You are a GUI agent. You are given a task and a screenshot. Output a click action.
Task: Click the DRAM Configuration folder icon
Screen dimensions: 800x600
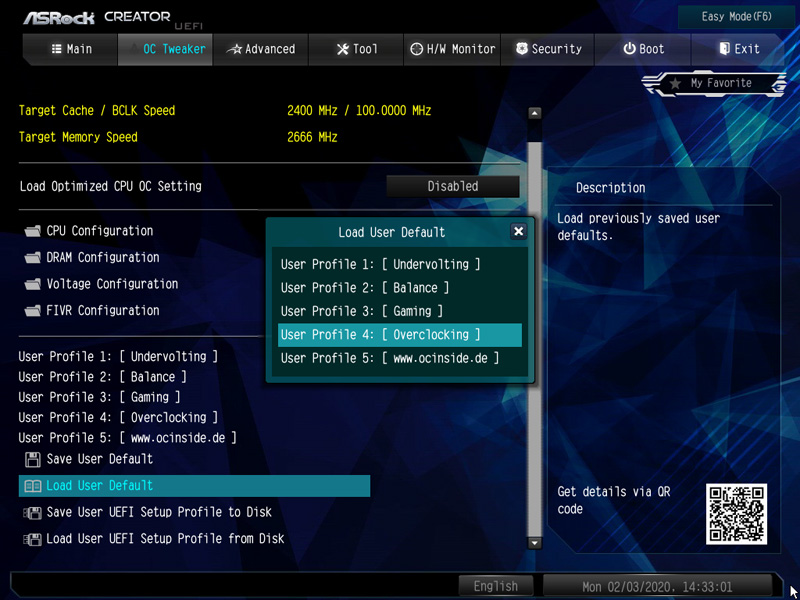(x=32, y=258)
